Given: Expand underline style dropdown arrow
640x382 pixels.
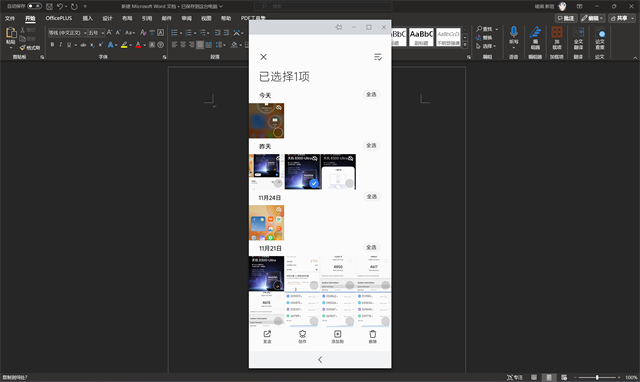Looking at the screenshot, I should 76,45.
